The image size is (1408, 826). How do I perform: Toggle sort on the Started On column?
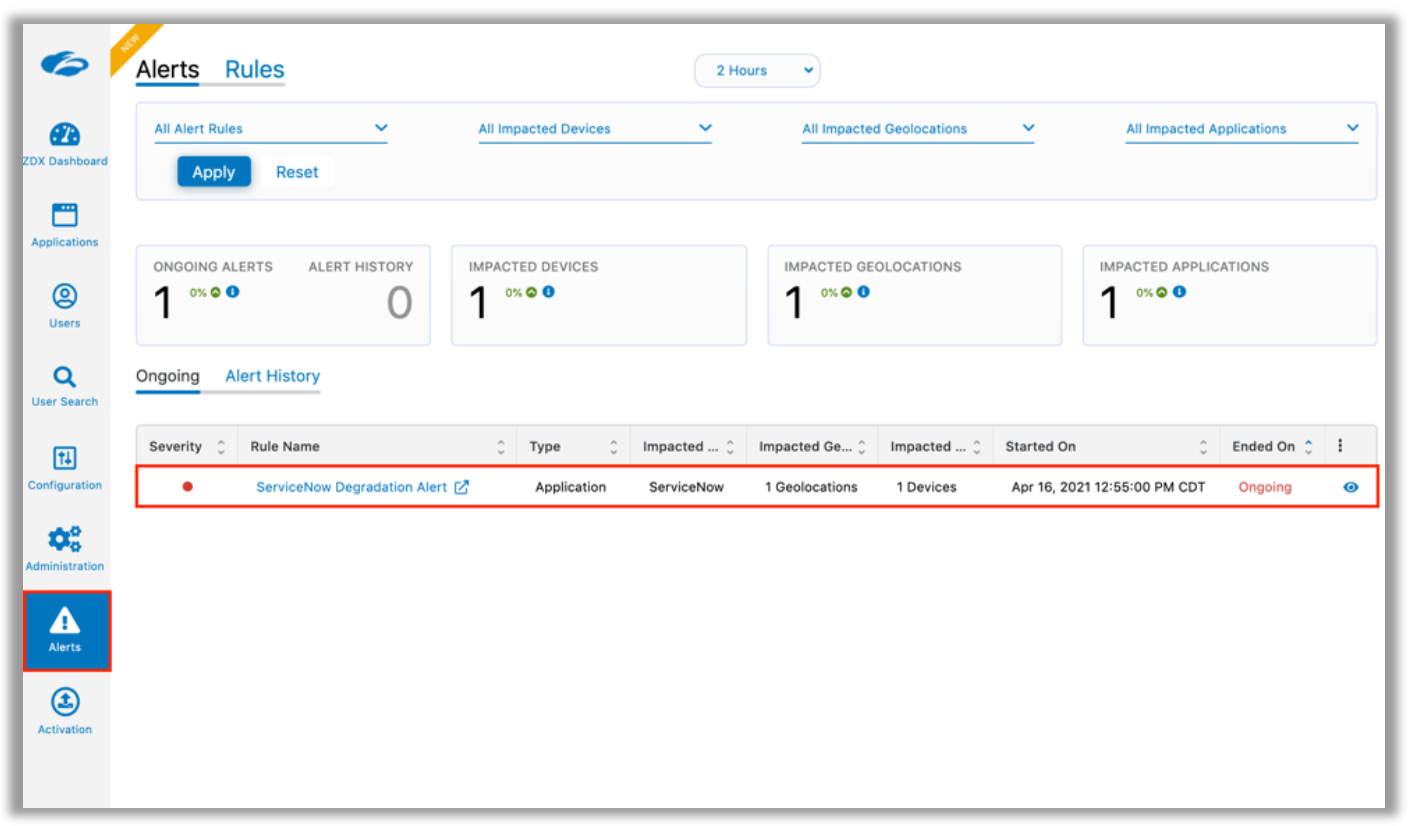point(1204,447)
